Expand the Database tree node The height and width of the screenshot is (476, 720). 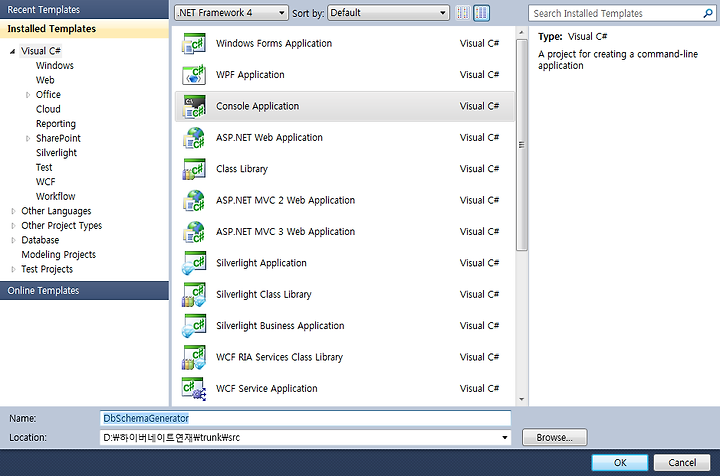point(13,241)
